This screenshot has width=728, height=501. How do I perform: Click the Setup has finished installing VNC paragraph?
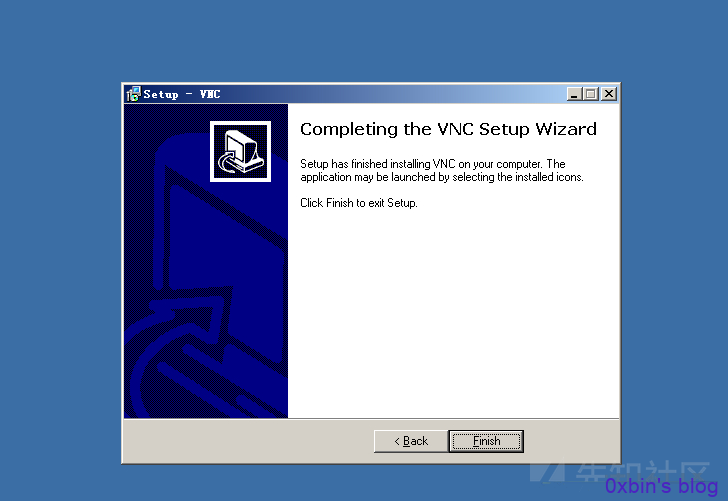(x=442, y=170)
